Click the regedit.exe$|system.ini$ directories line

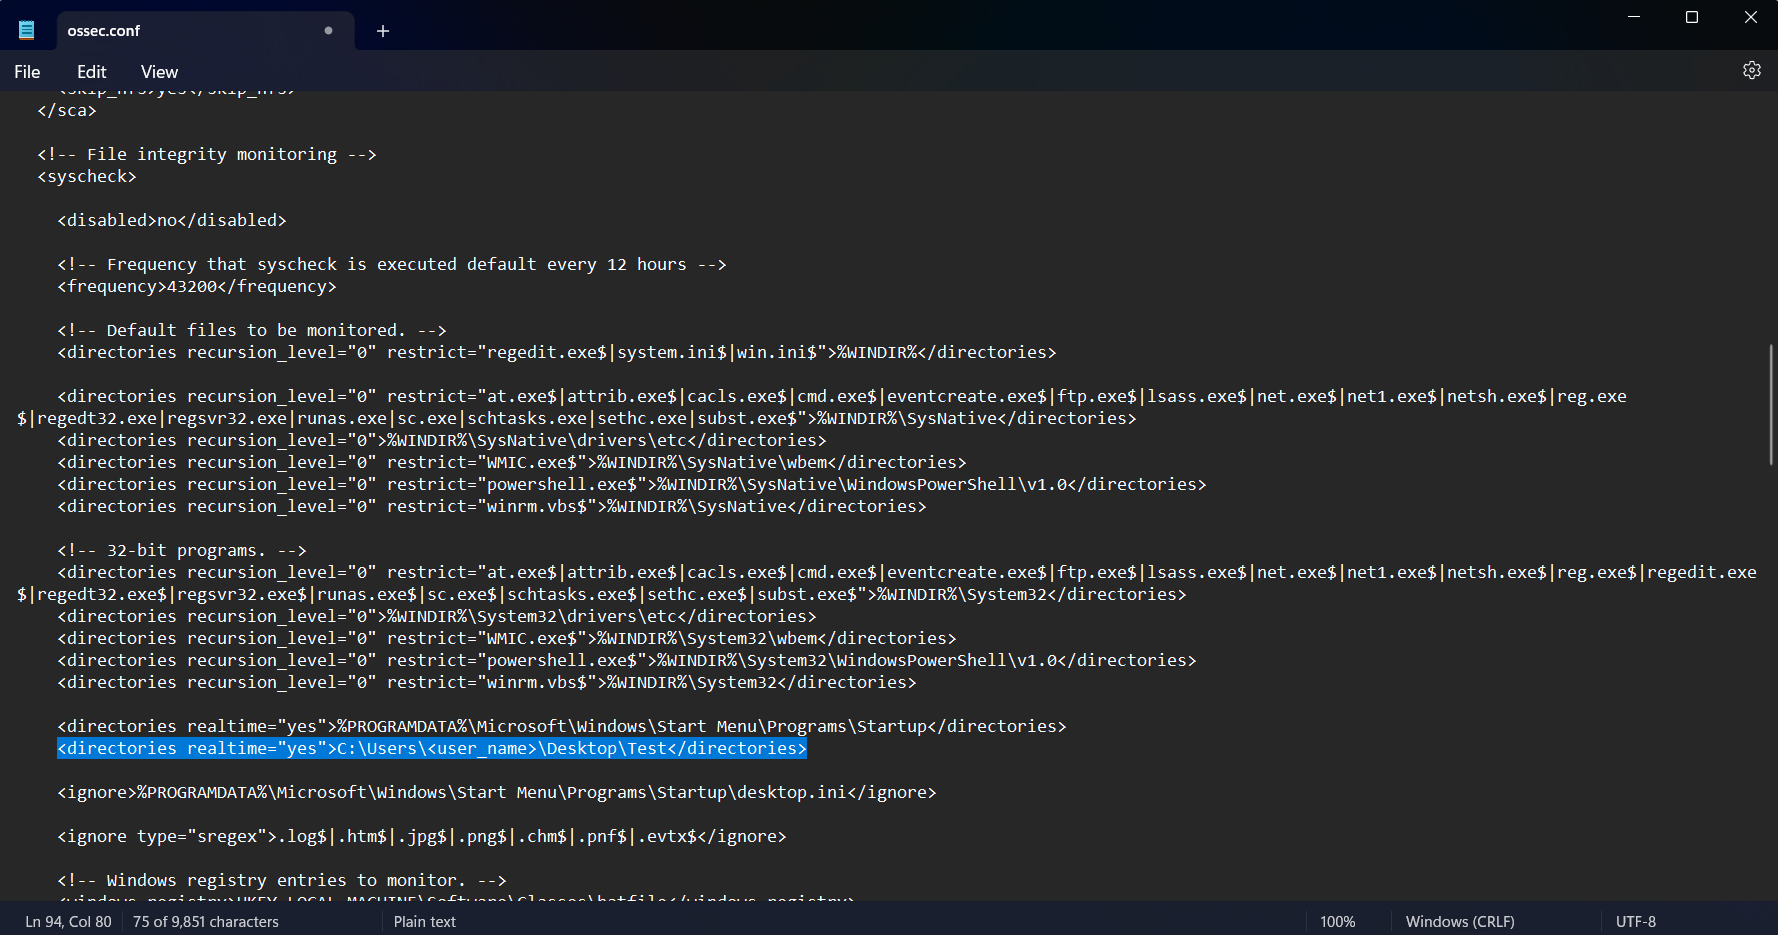pyautogui.click(x=557, y=352)
